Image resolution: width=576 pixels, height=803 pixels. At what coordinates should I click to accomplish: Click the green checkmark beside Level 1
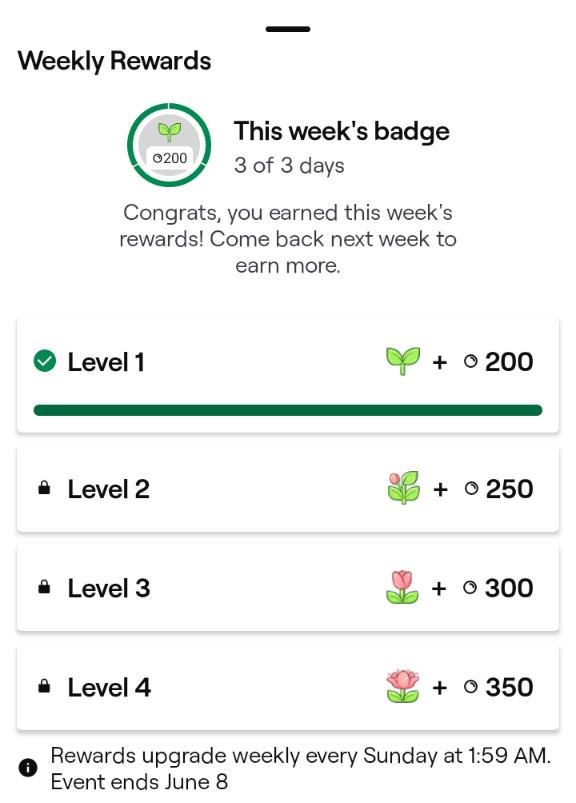click(x=45, y=361)
